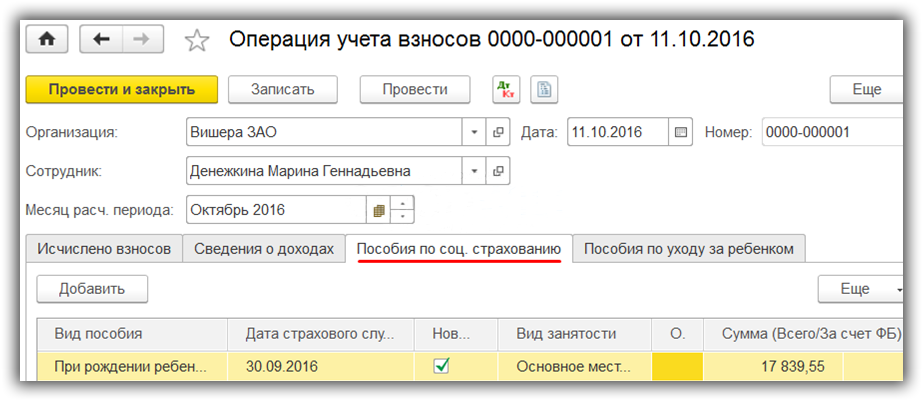Go to the home page icon
The image size is (923, 401).
point(47,39)
